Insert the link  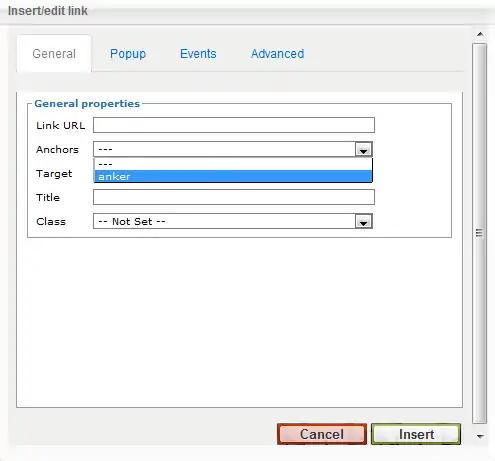coord(416,434)
